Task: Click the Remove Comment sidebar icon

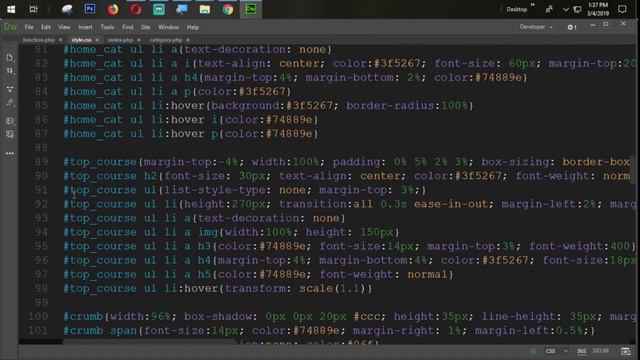Action: 10,134
